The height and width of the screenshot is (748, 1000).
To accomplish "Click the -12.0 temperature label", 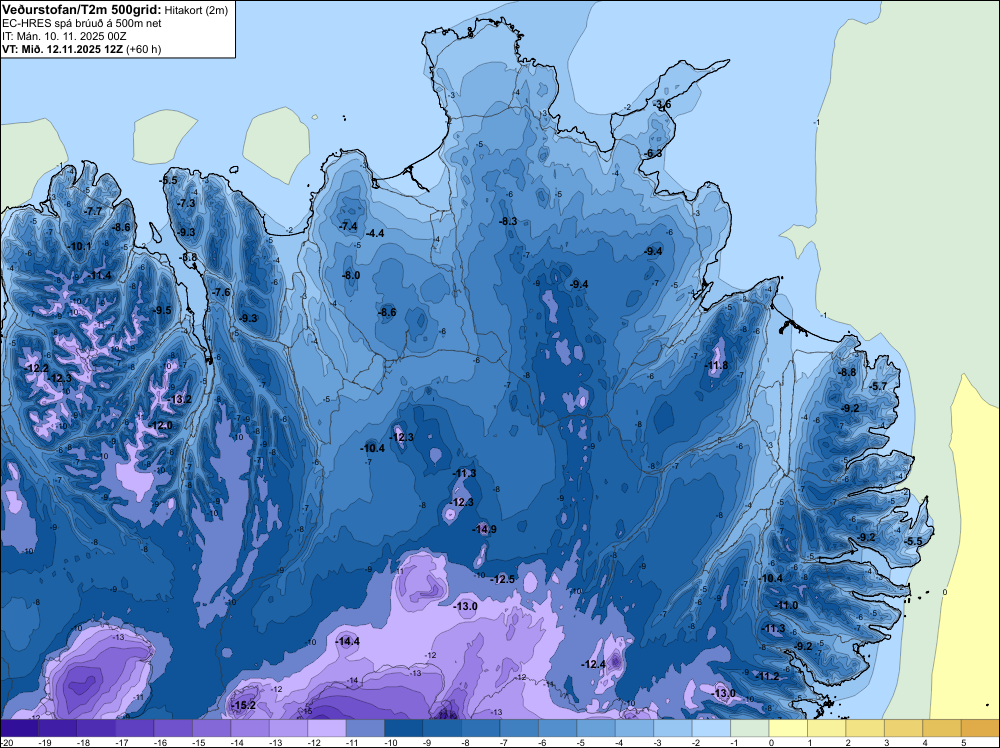I will pos(160,425).
